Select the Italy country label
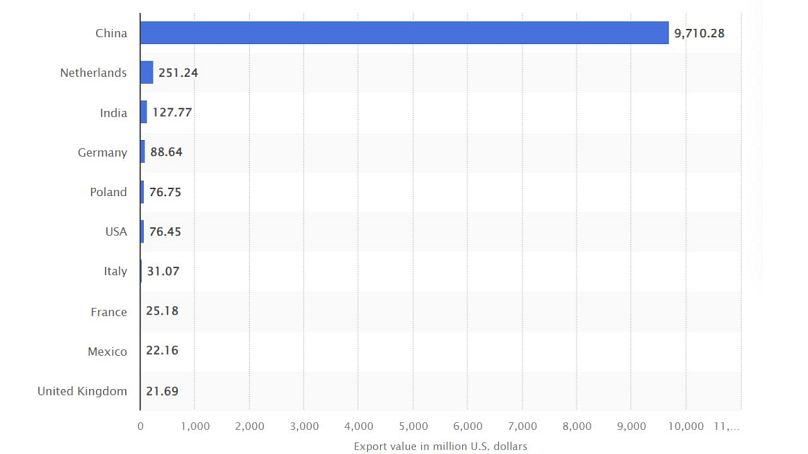Image resolution: width=808 pixels, height=454 pixels. pos(114,272)
